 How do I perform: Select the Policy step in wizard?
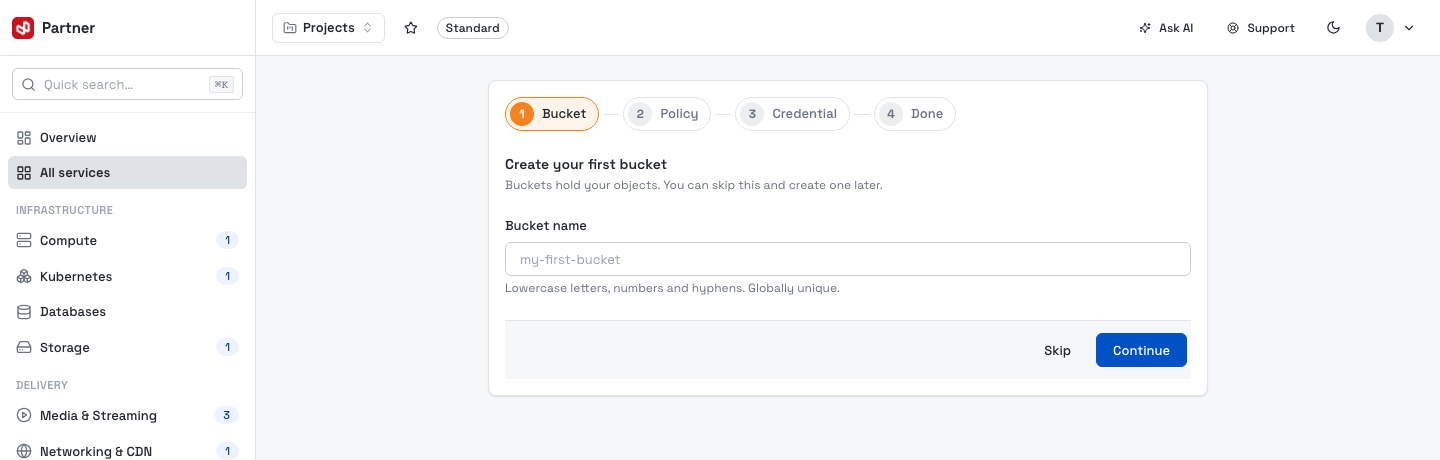pos(667,114)
